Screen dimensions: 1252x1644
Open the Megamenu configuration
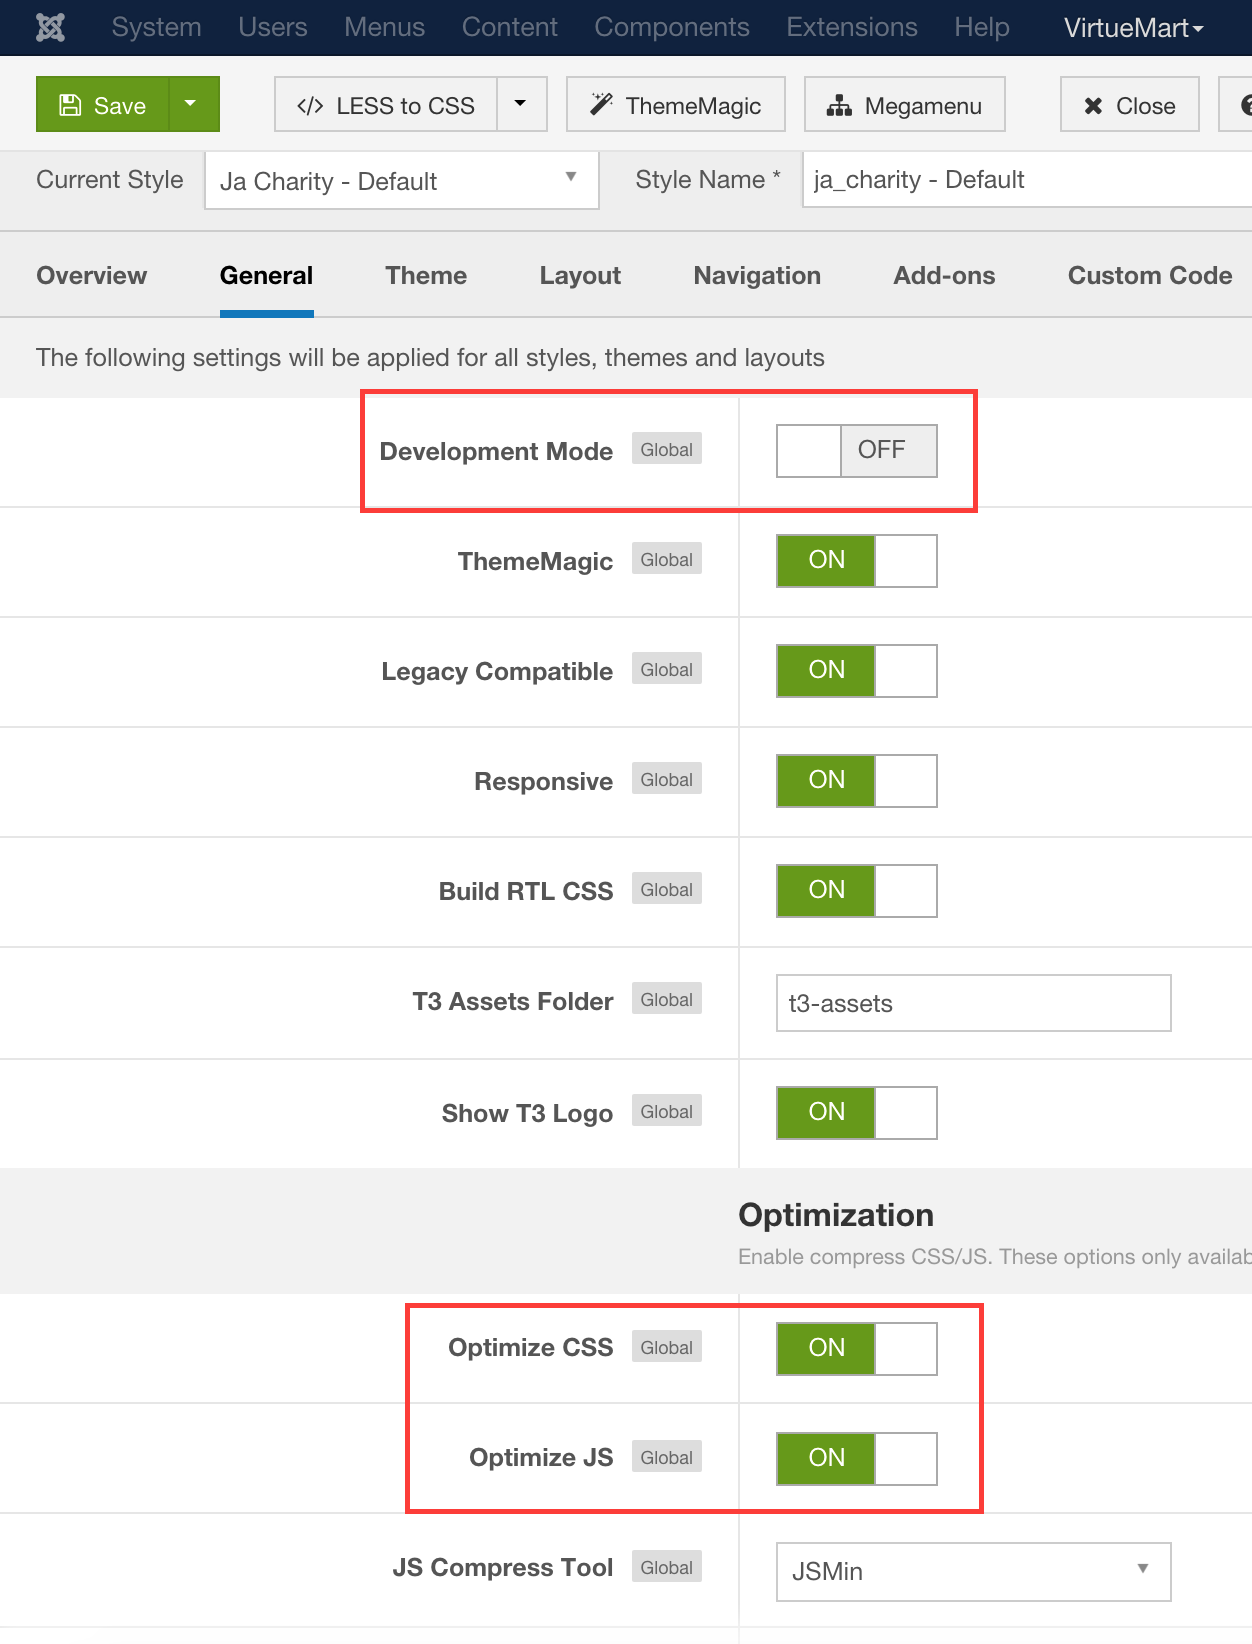tap(905, 105)
